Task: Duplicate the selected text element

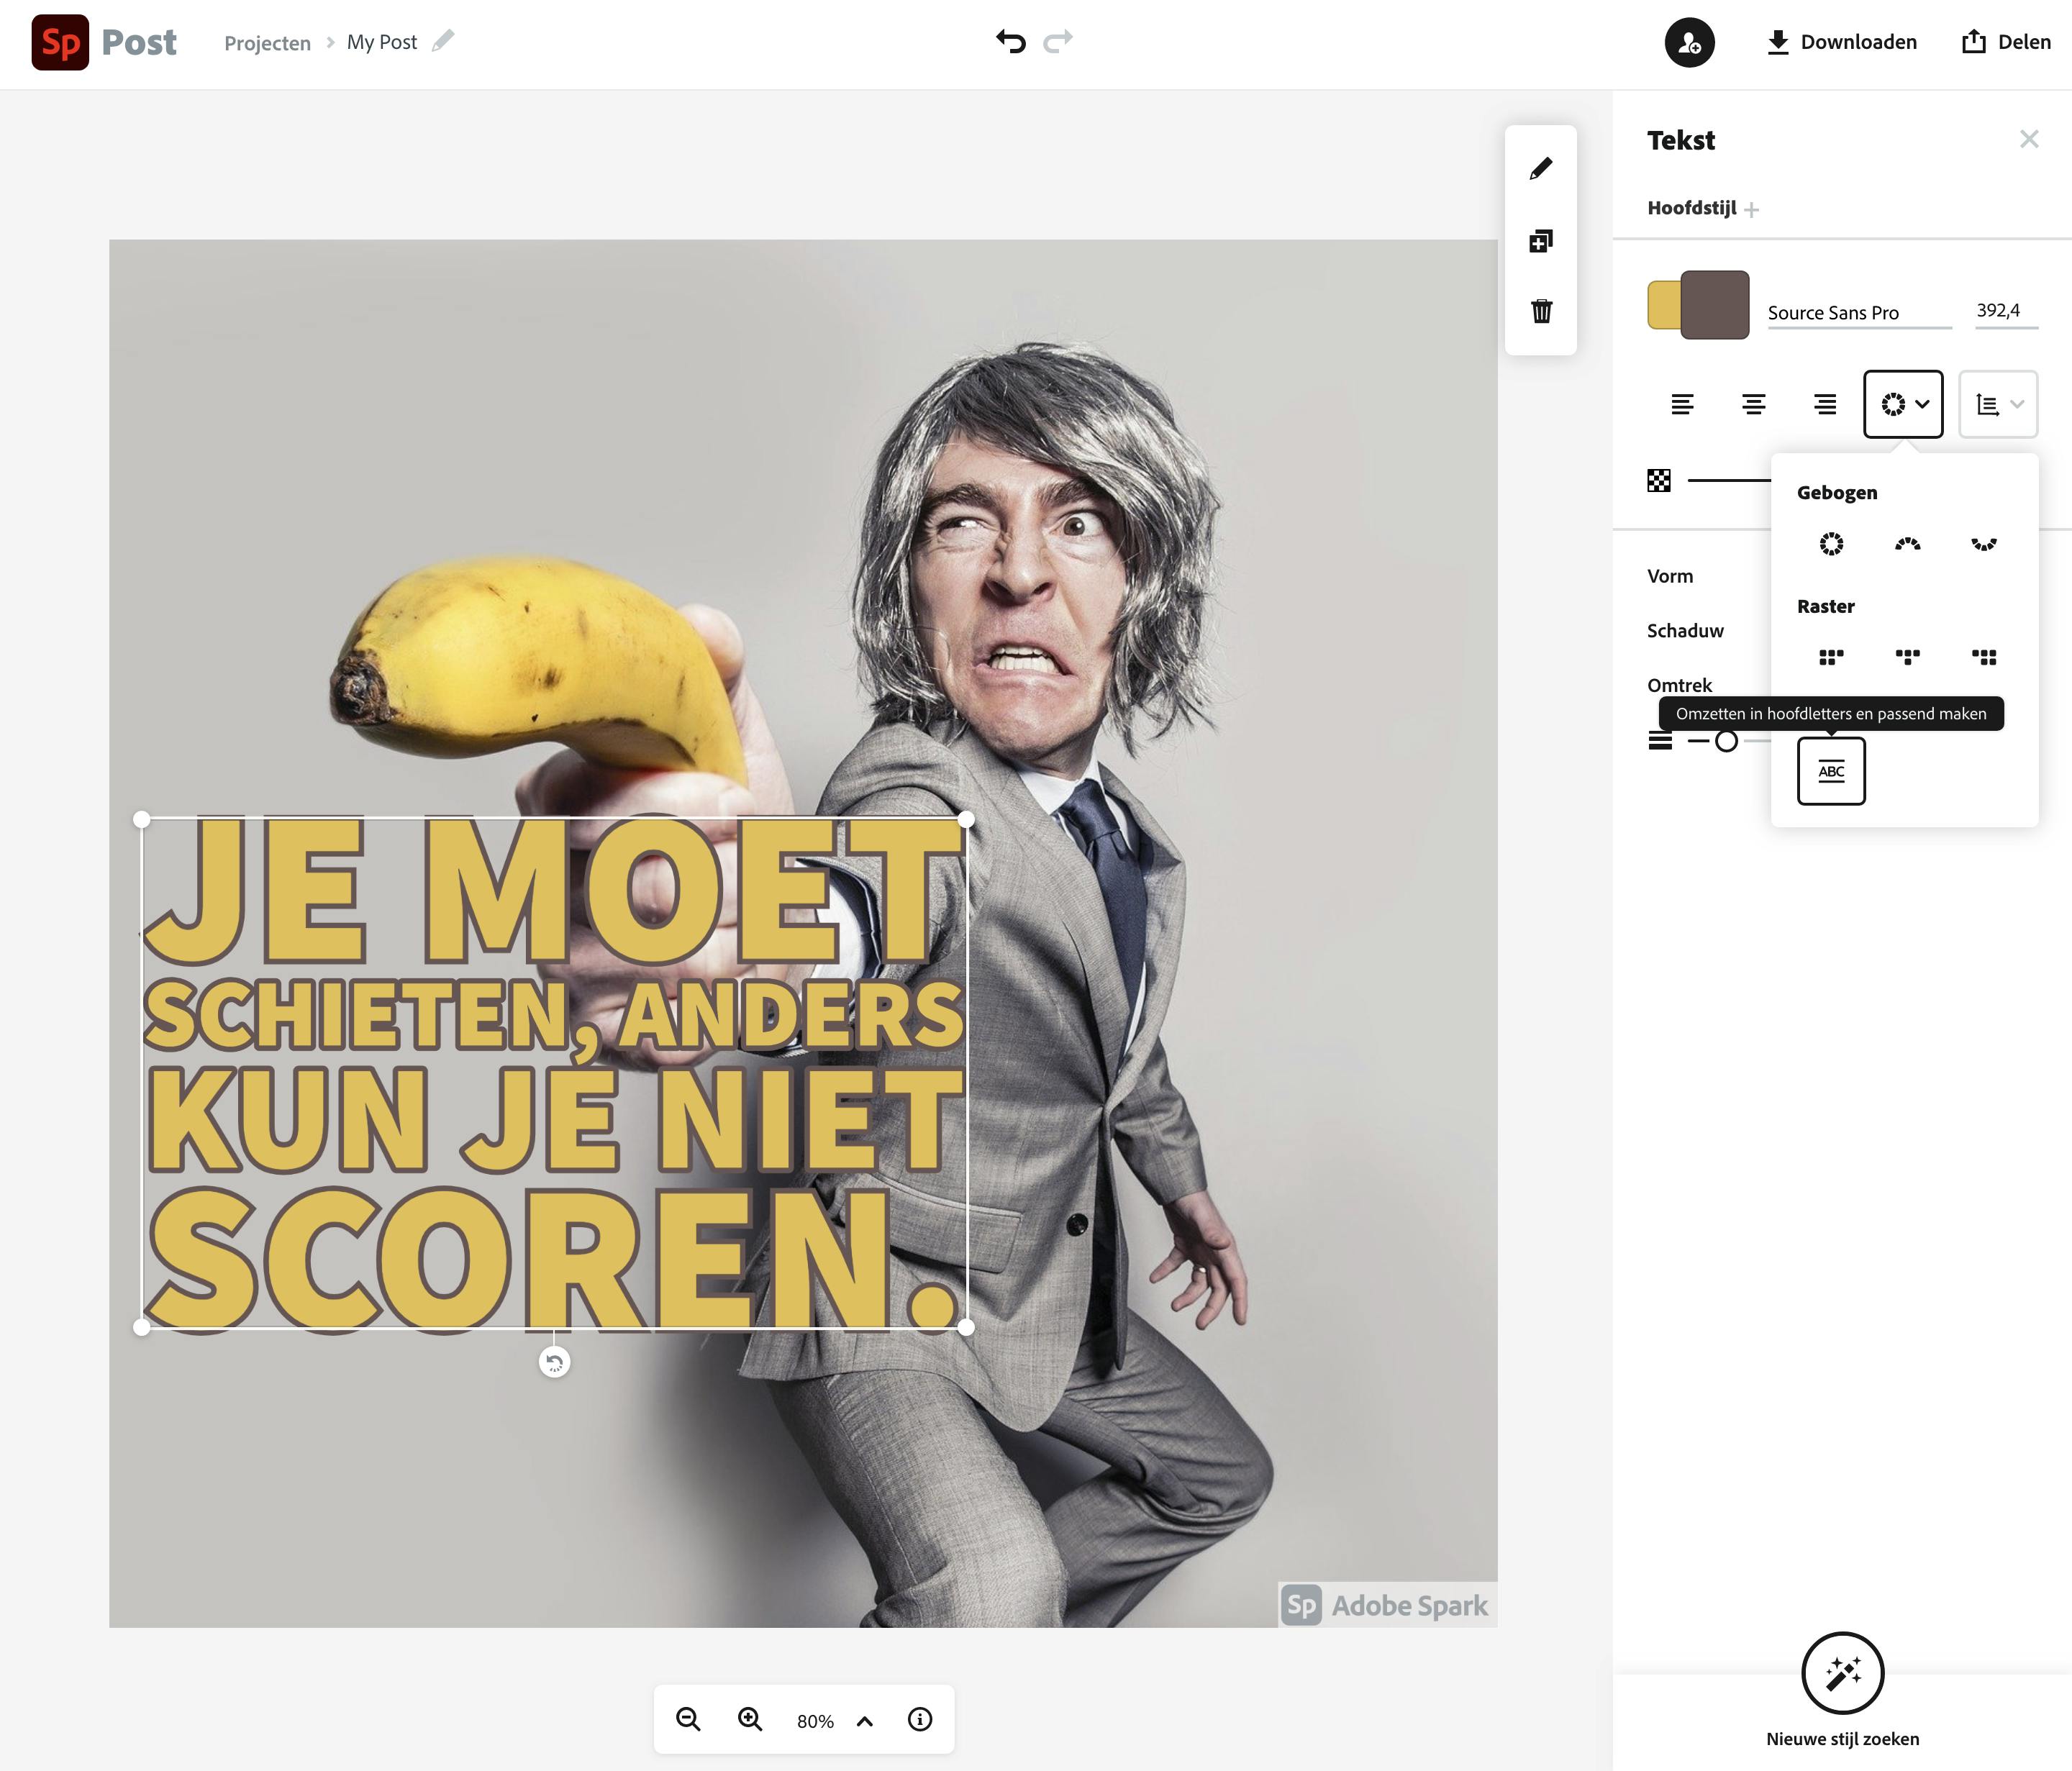Action: click(x=1540, y=241)
